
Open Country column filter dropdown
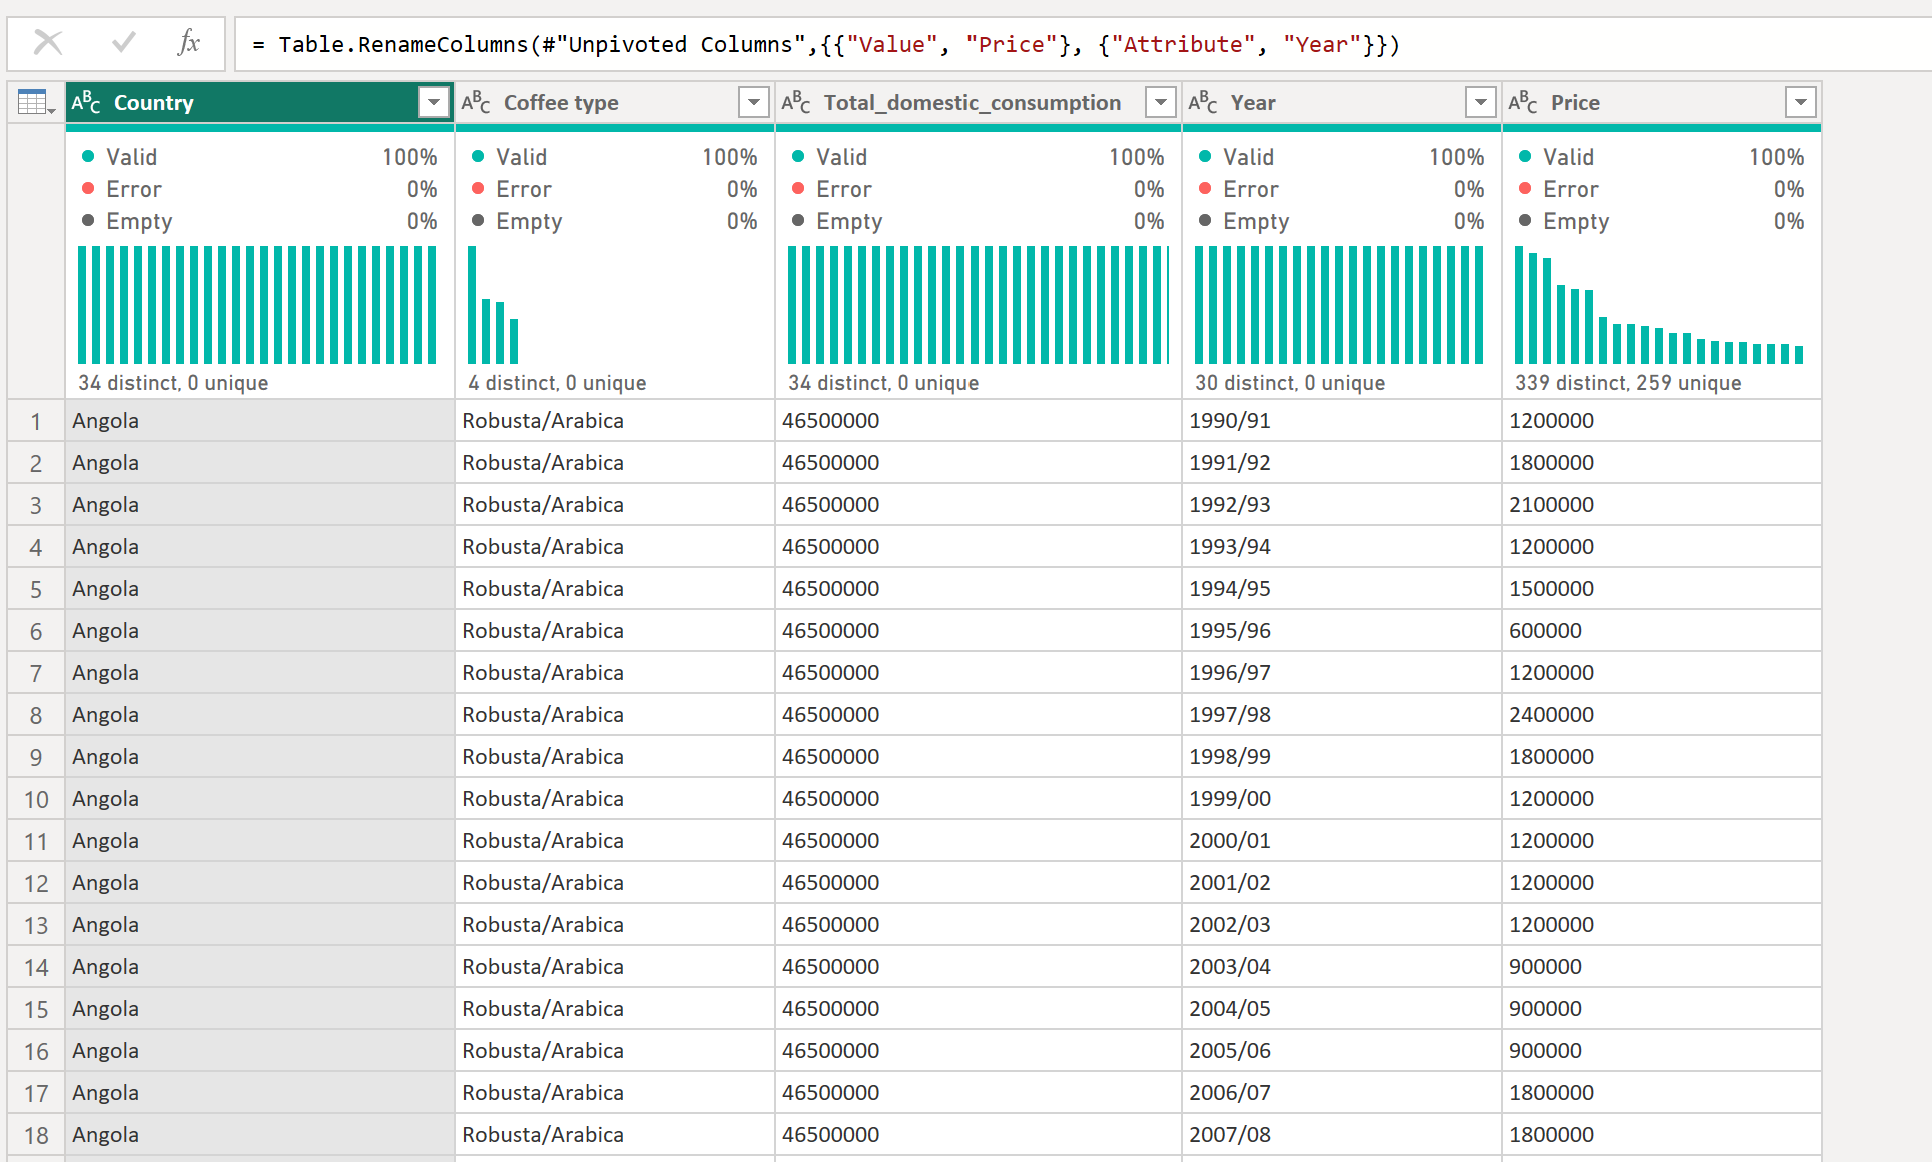(x=434, y=102)
